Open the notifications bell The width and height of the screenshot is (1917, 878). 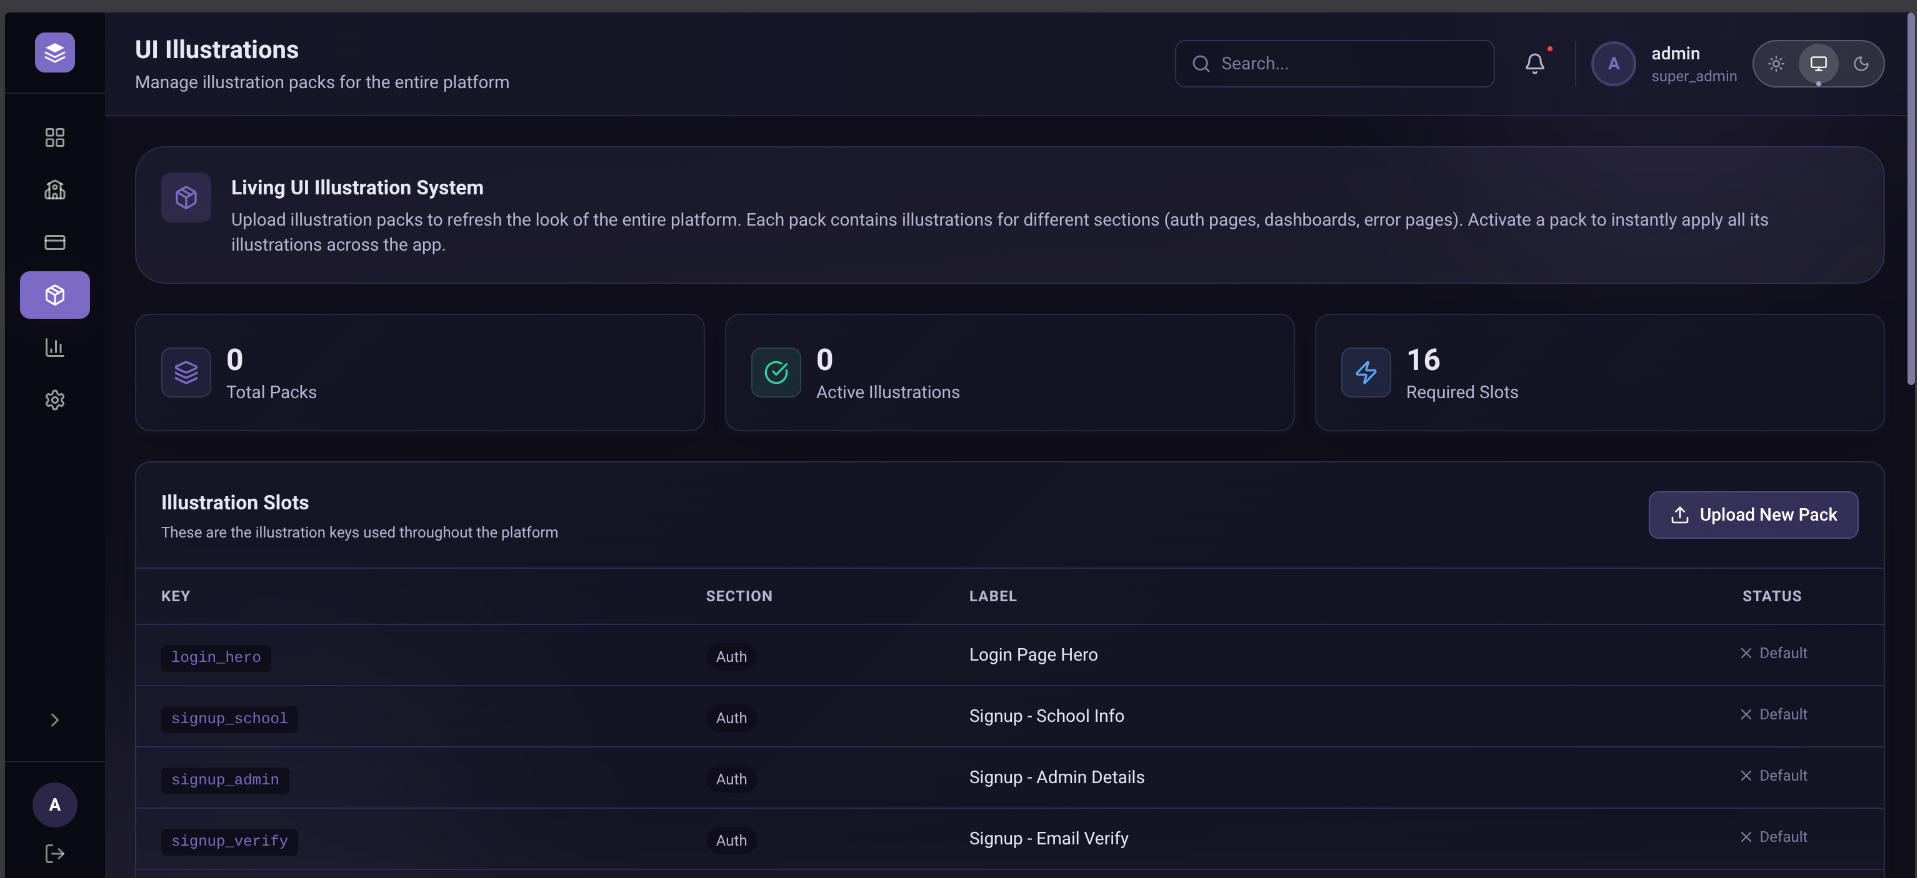[1535, 64]
